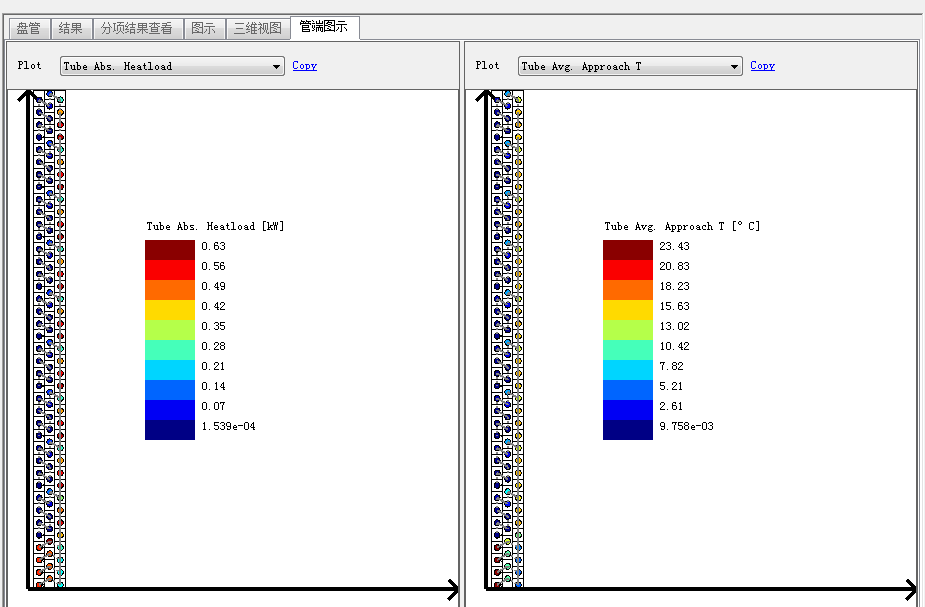The image size is (925, 607).
Task: Click the 0.35 lime heatload swatch
Action: pyautogui.click(x=170, y=330)
